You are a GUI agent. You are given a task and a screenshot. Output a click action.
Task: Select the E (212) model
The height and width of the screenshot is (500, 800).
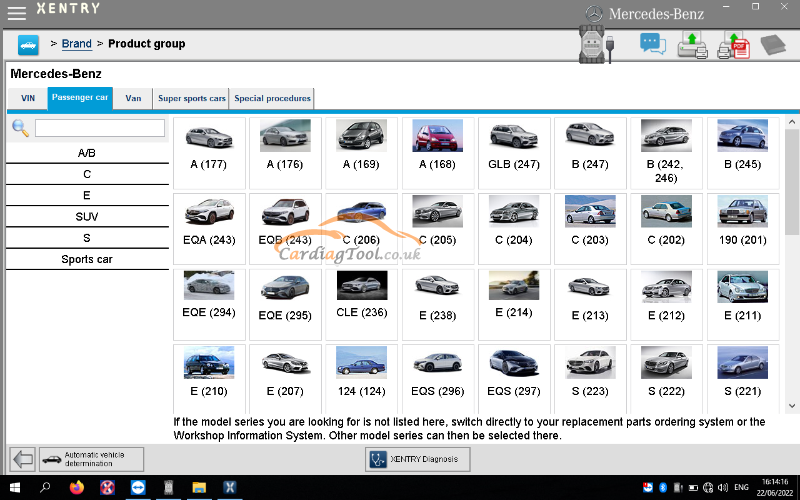tap(666, 305)
